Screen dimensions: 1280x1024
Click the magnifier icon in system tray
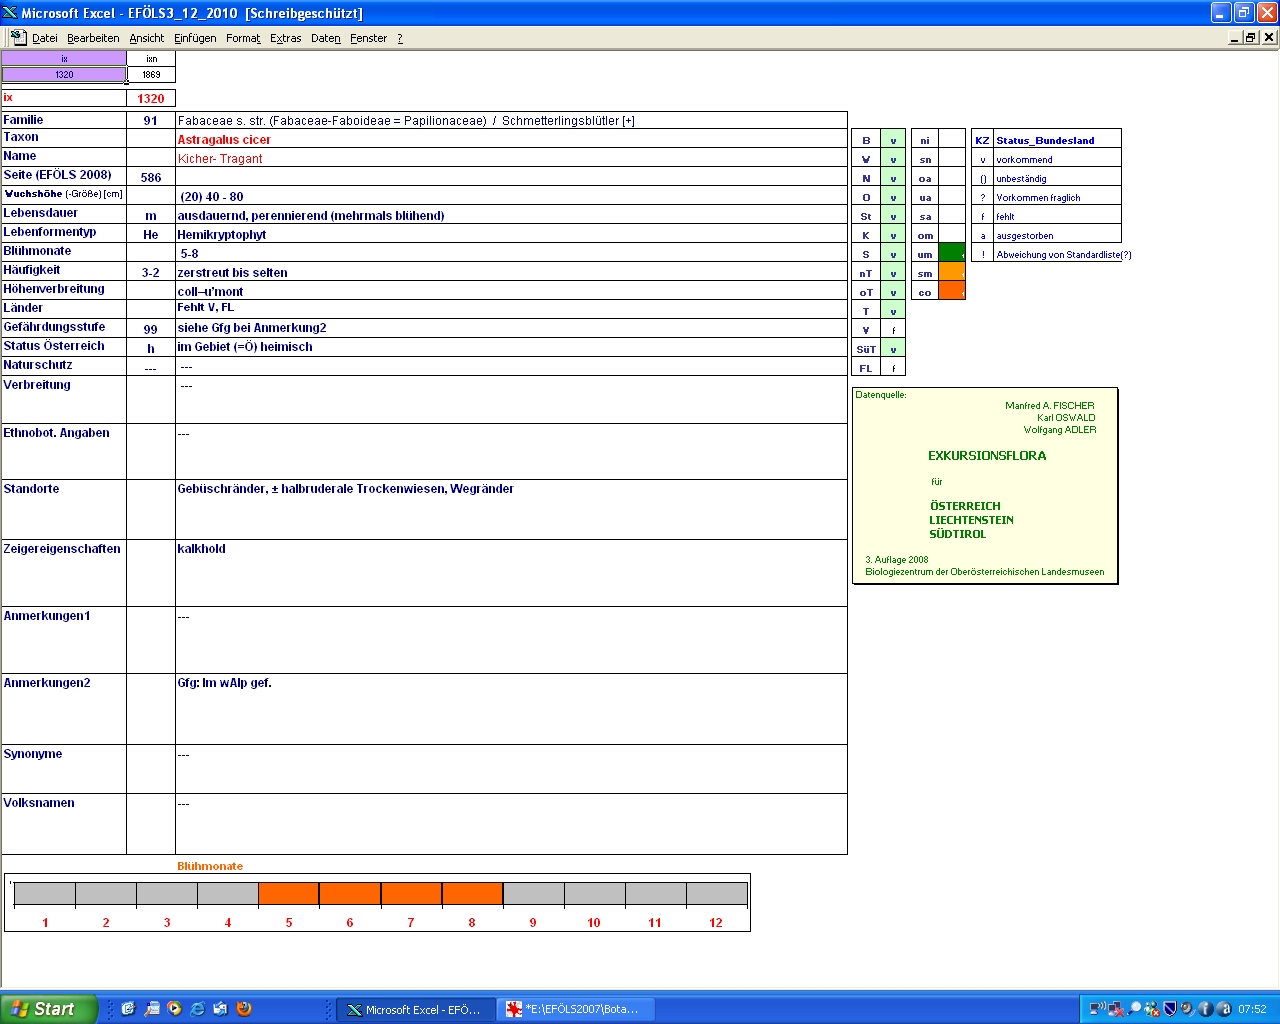pos(1134,1009)
